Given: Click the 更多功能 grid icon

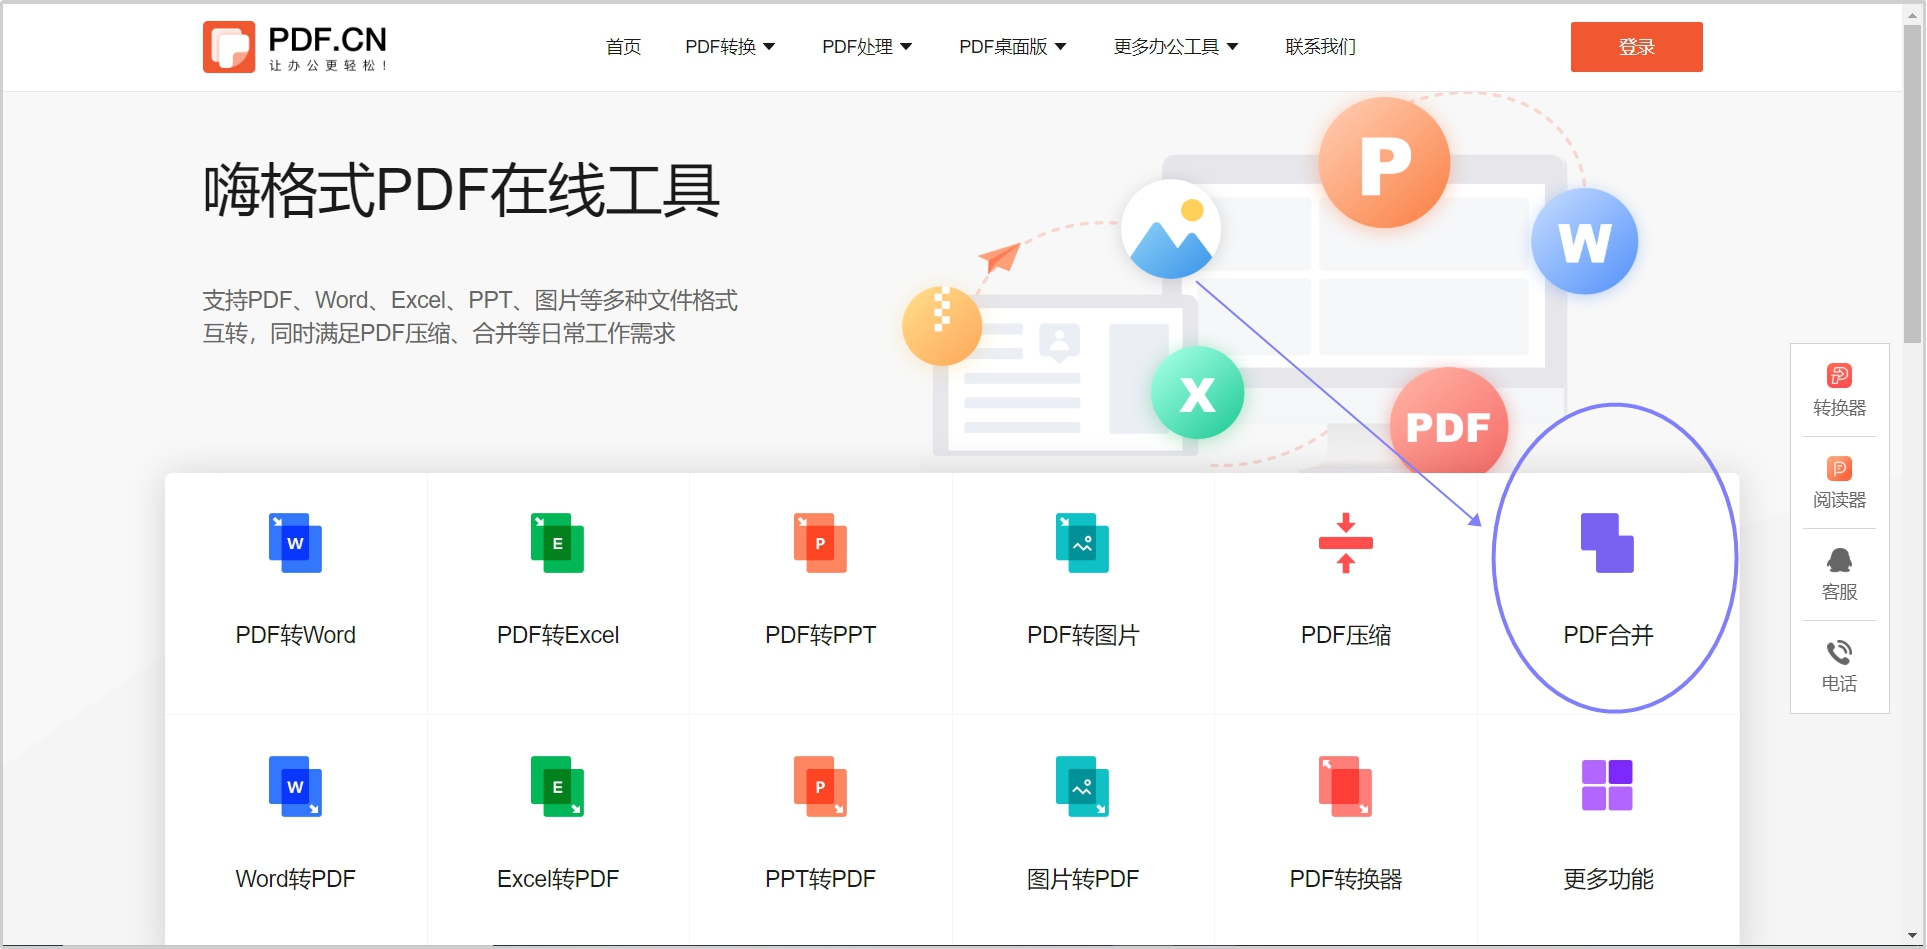Looking at the screenshot, I should [x=1607, y=785].
